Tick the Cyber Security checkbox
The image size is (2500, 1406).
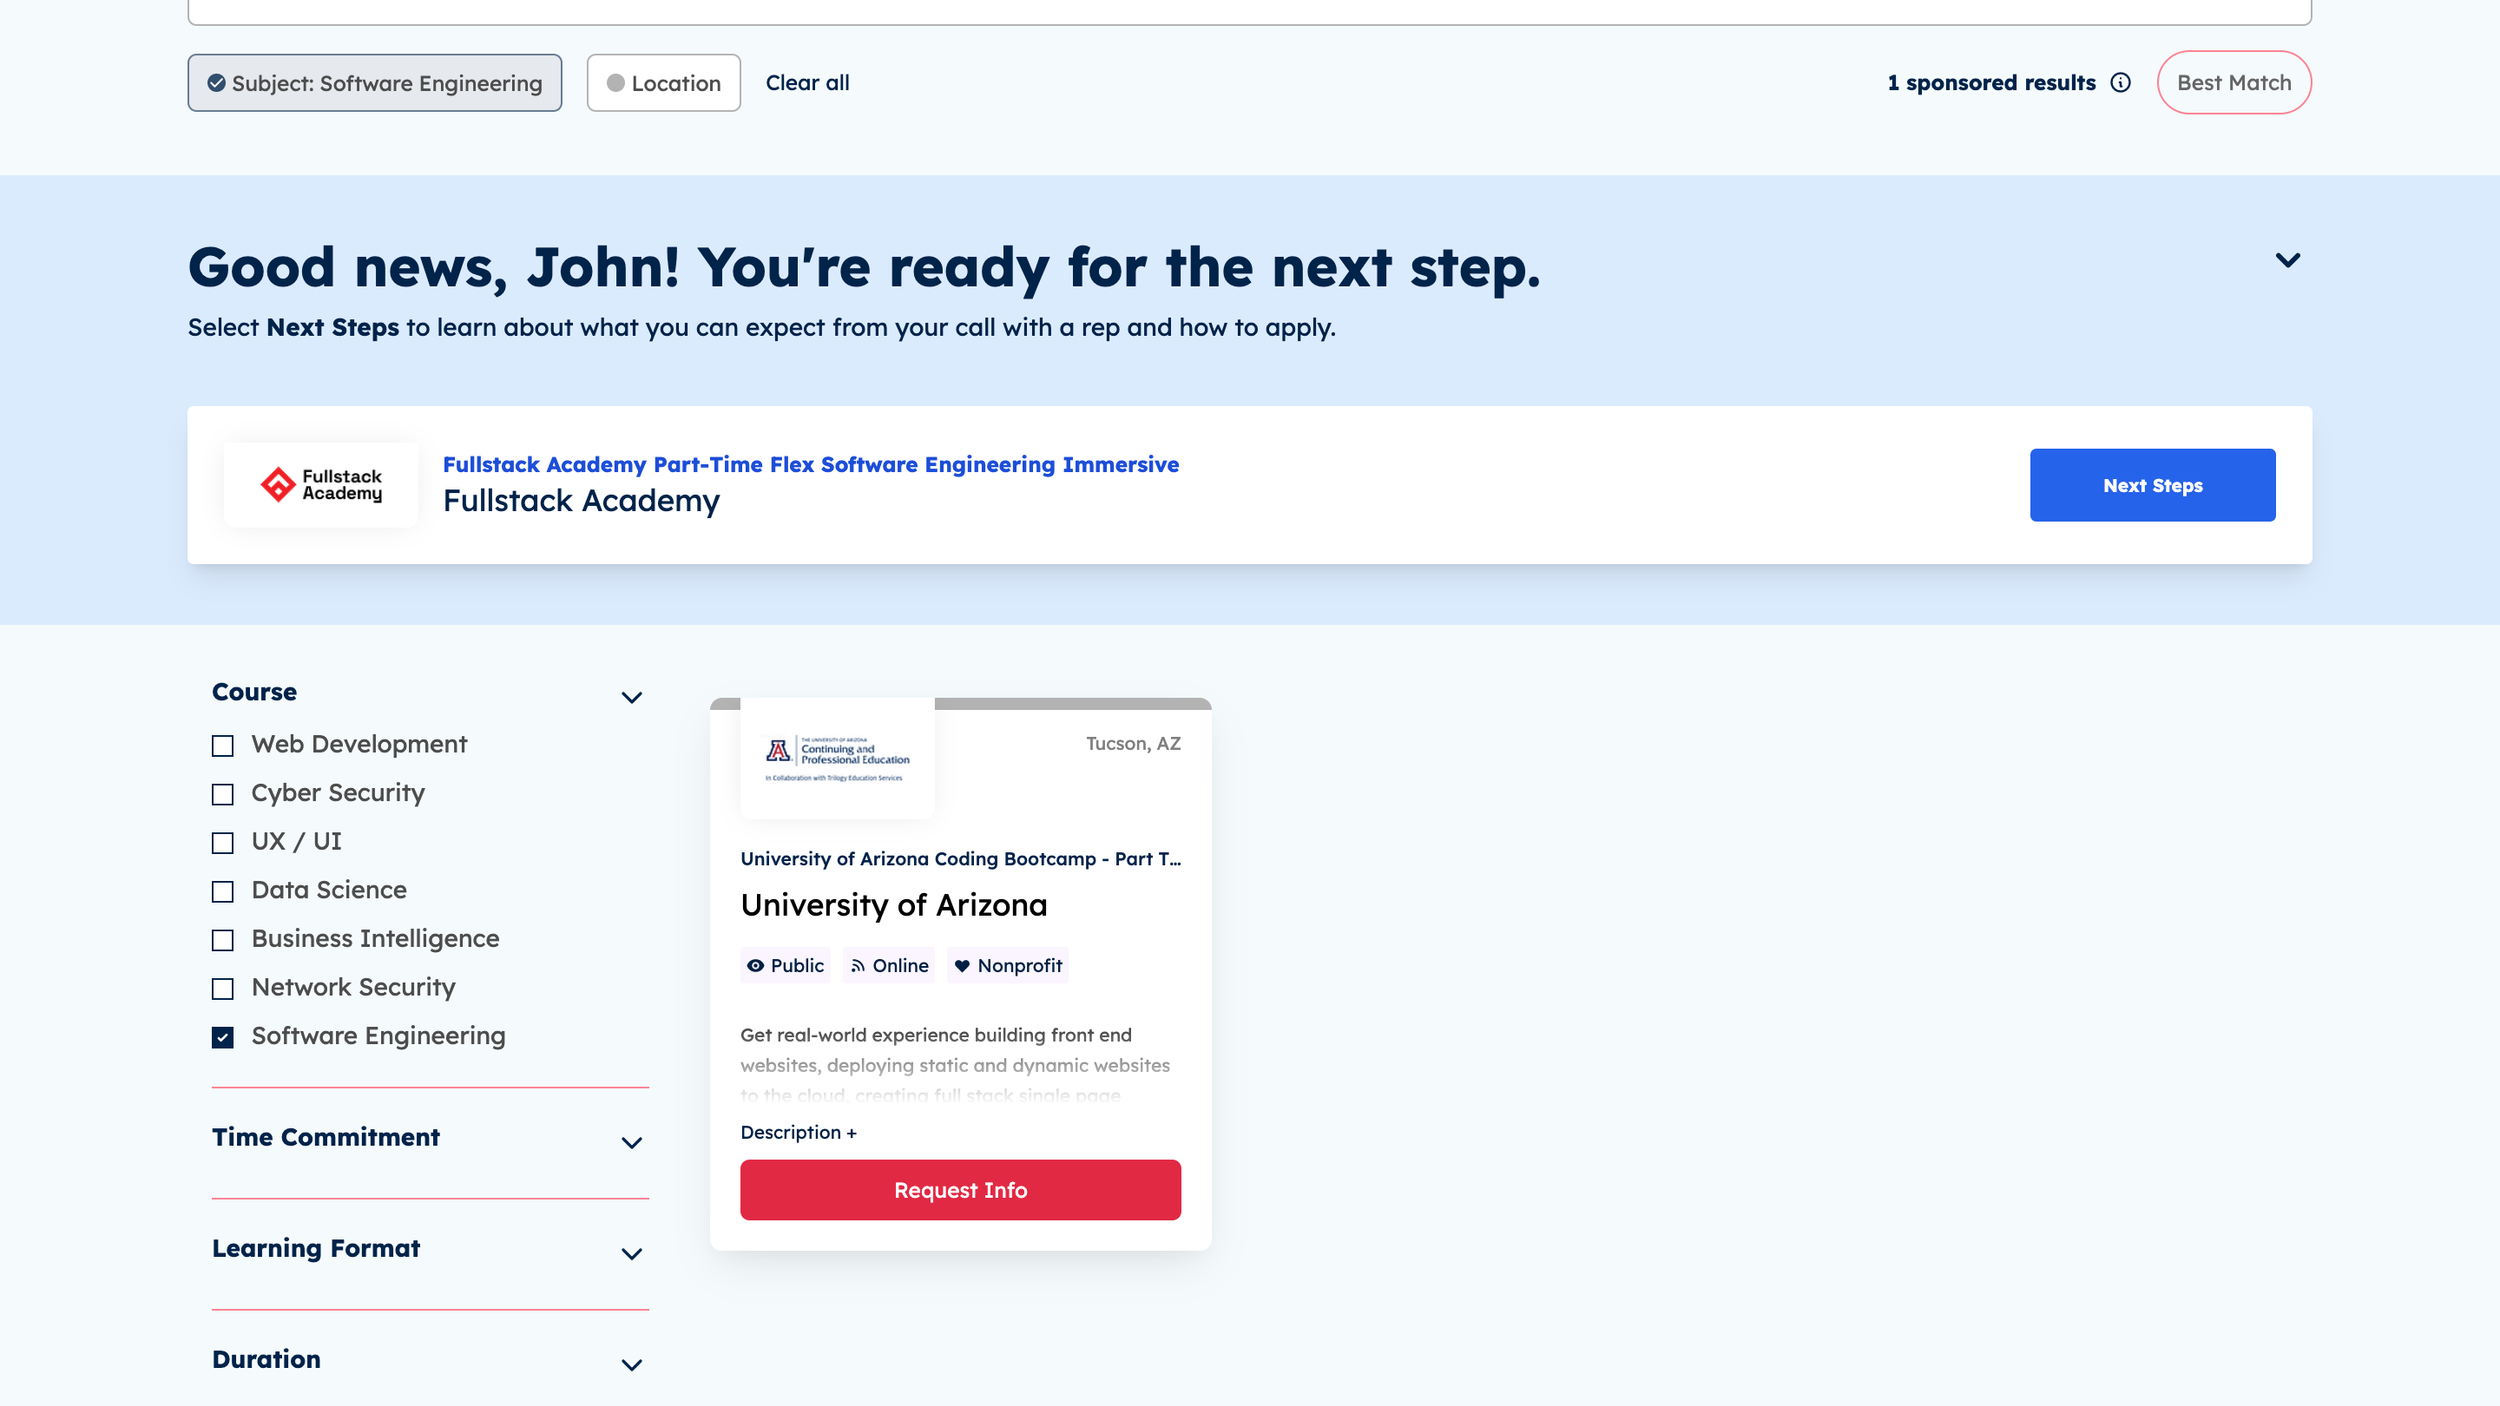click(223, 794)
